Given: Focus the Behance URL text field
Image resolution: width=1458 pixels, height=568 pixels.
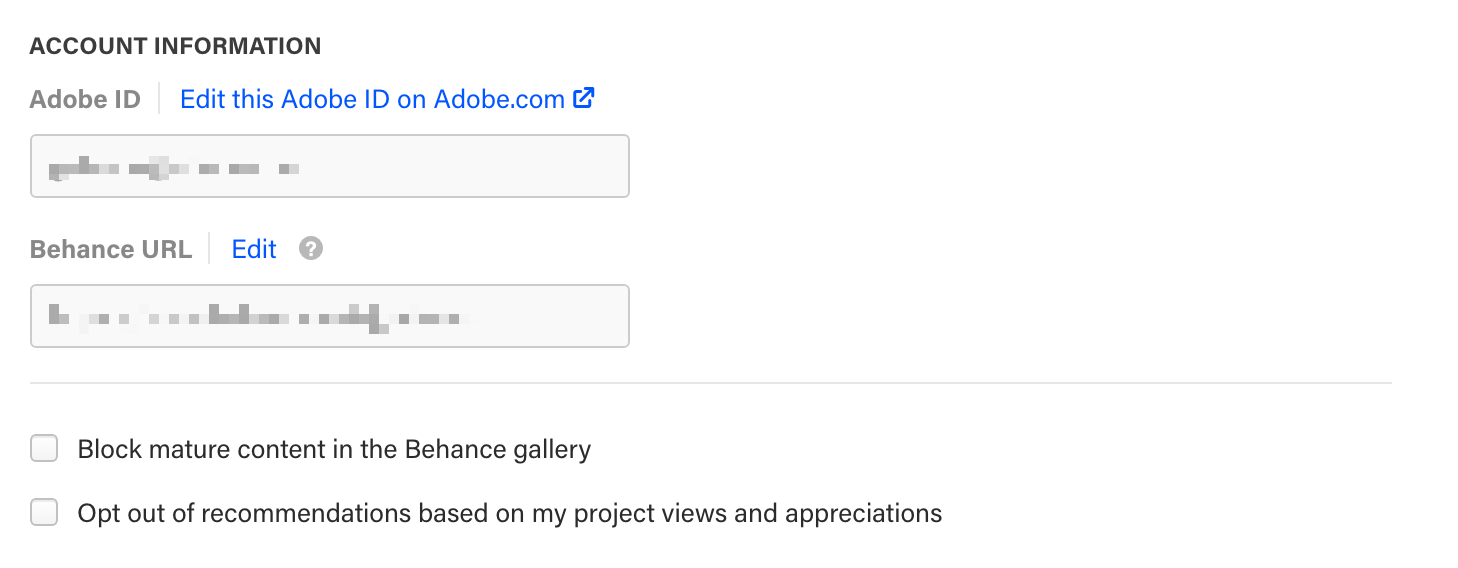Looking at the screenshot, I should point(330,316).
